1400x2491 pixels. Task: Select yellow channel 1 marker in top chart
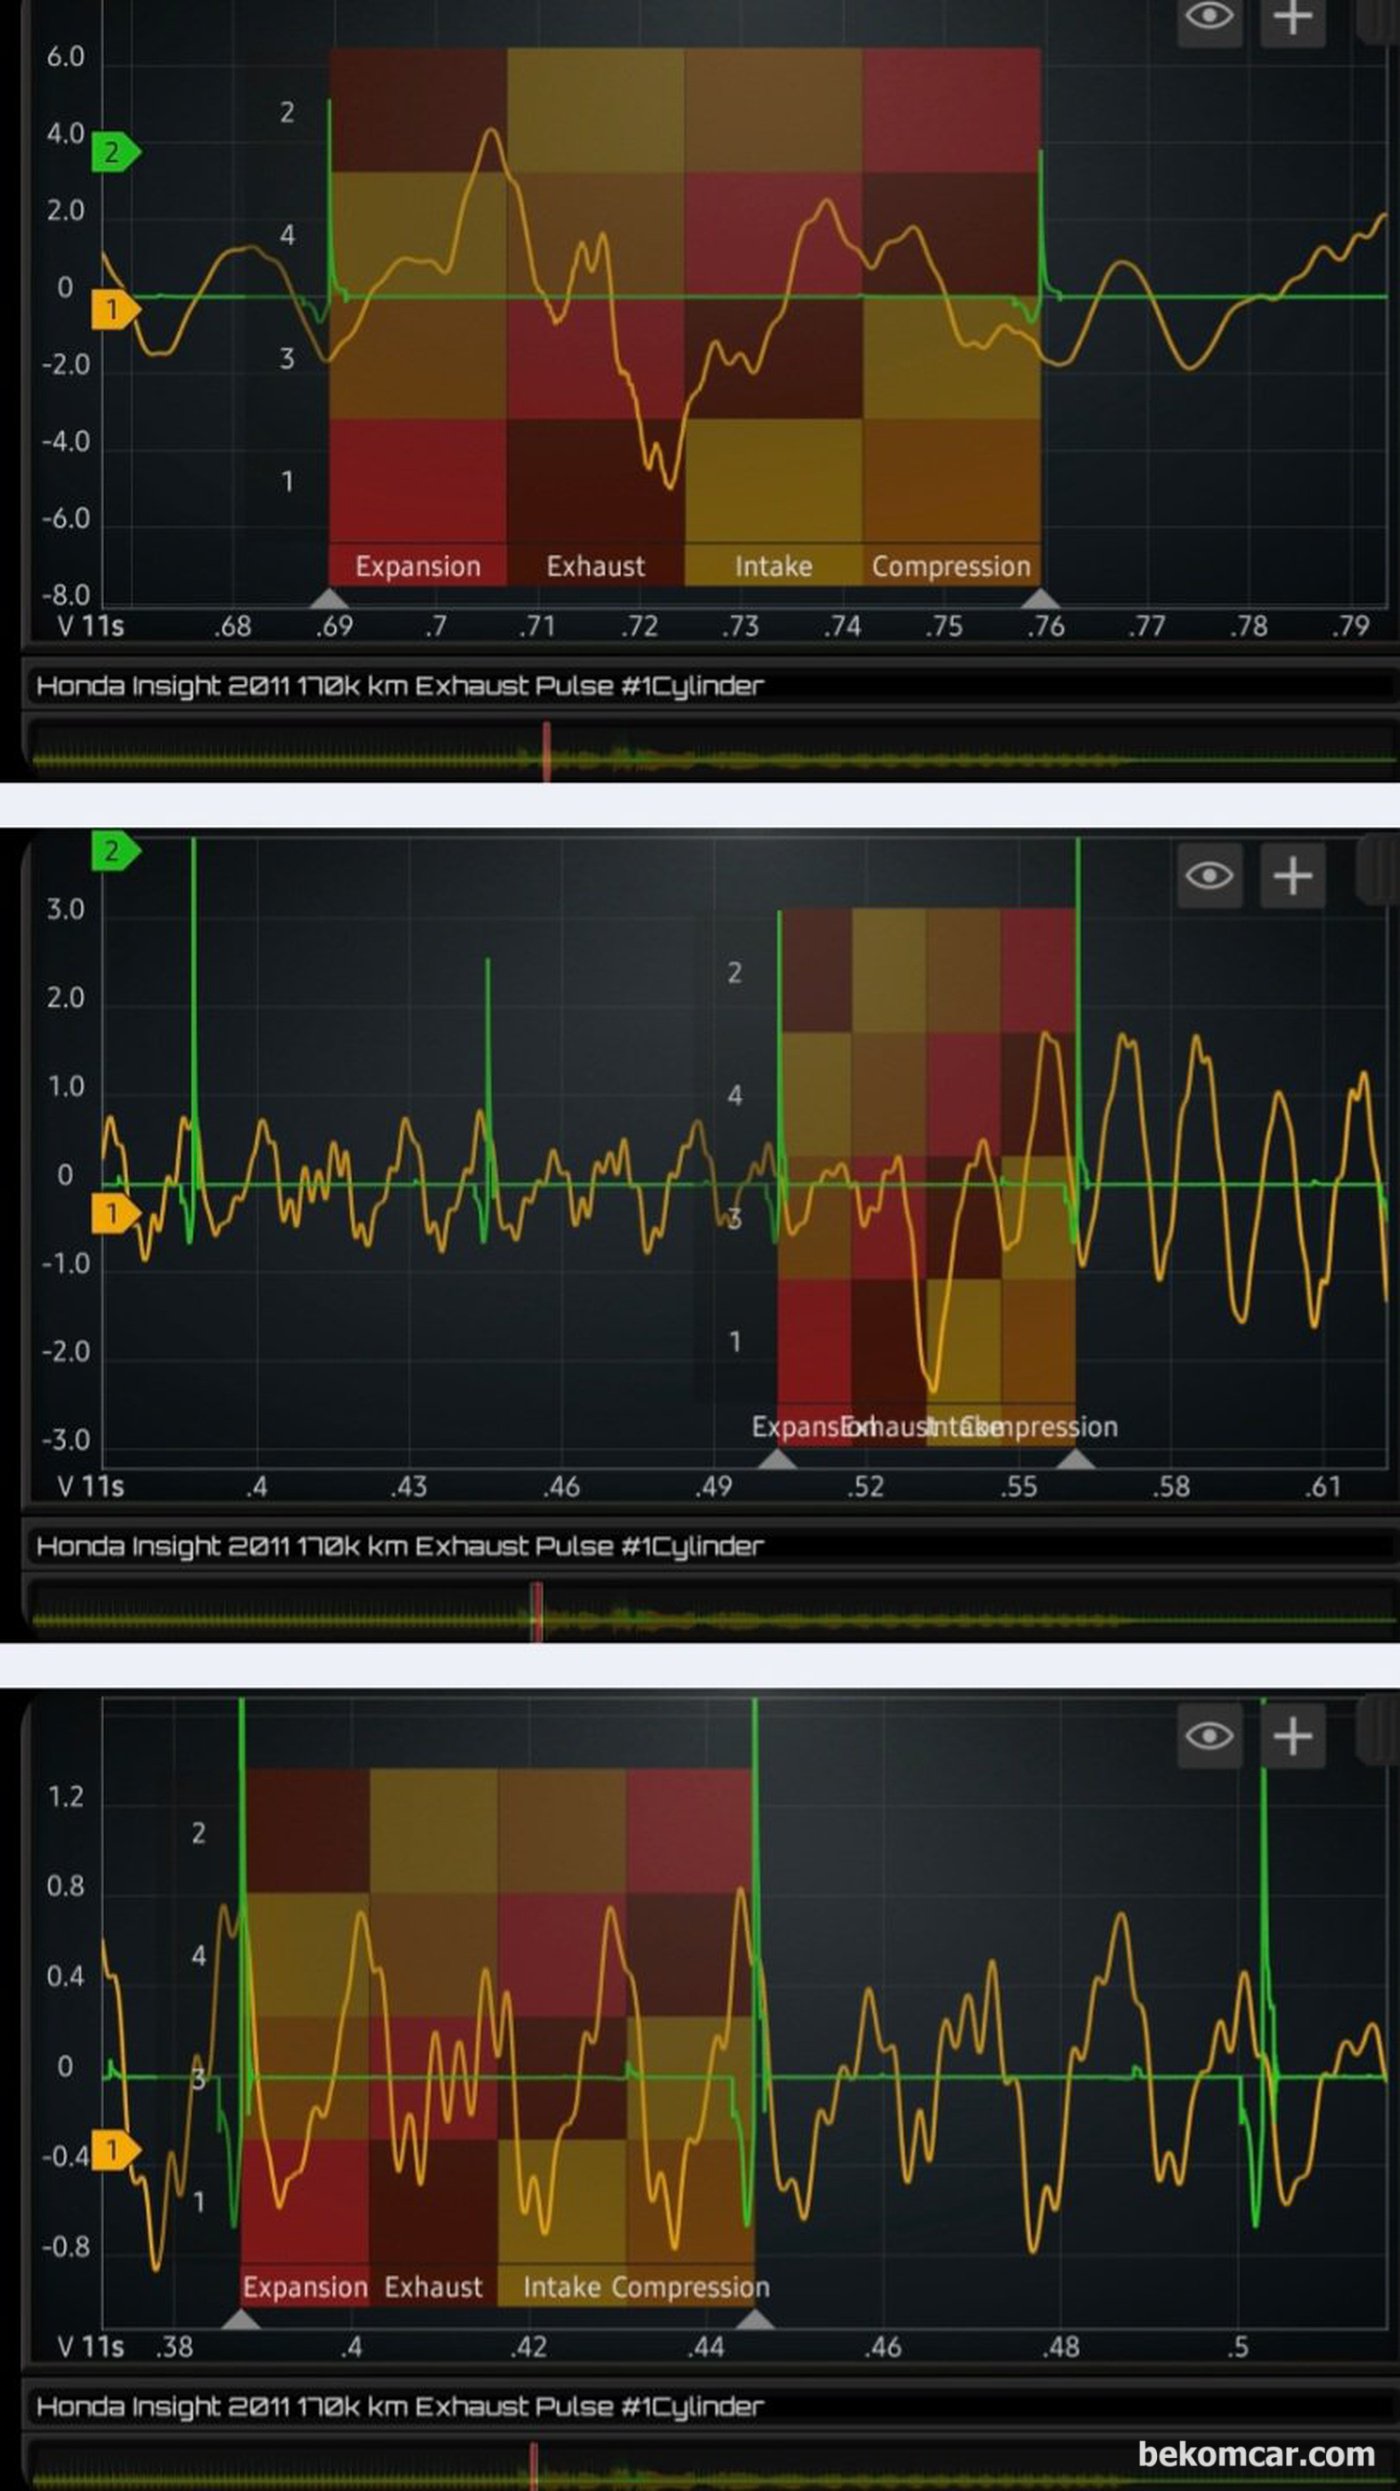114,310
